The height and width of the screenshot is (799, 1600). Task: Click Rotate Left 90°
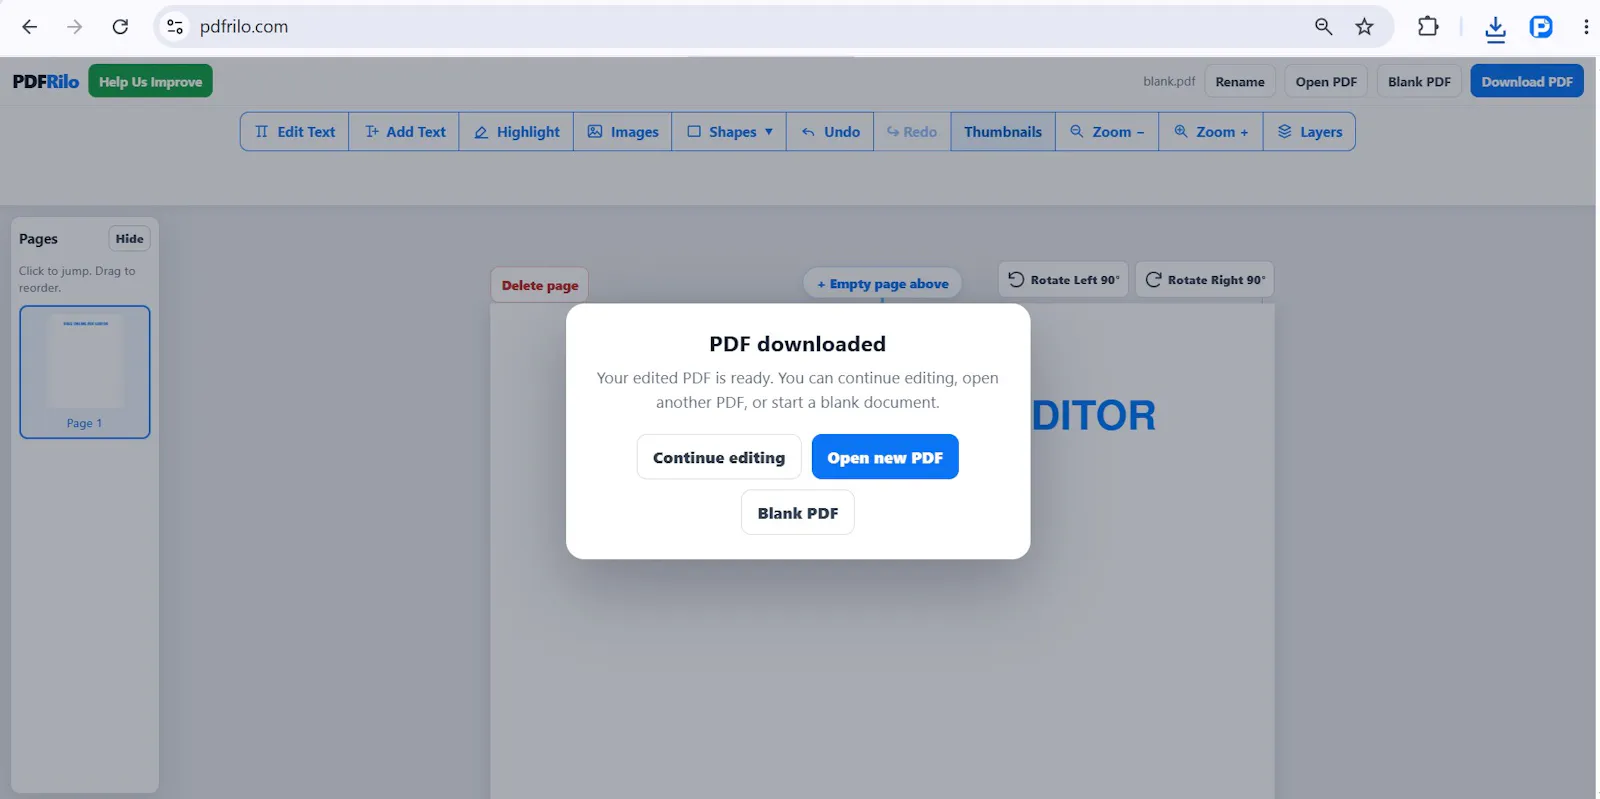[1063, 280]
